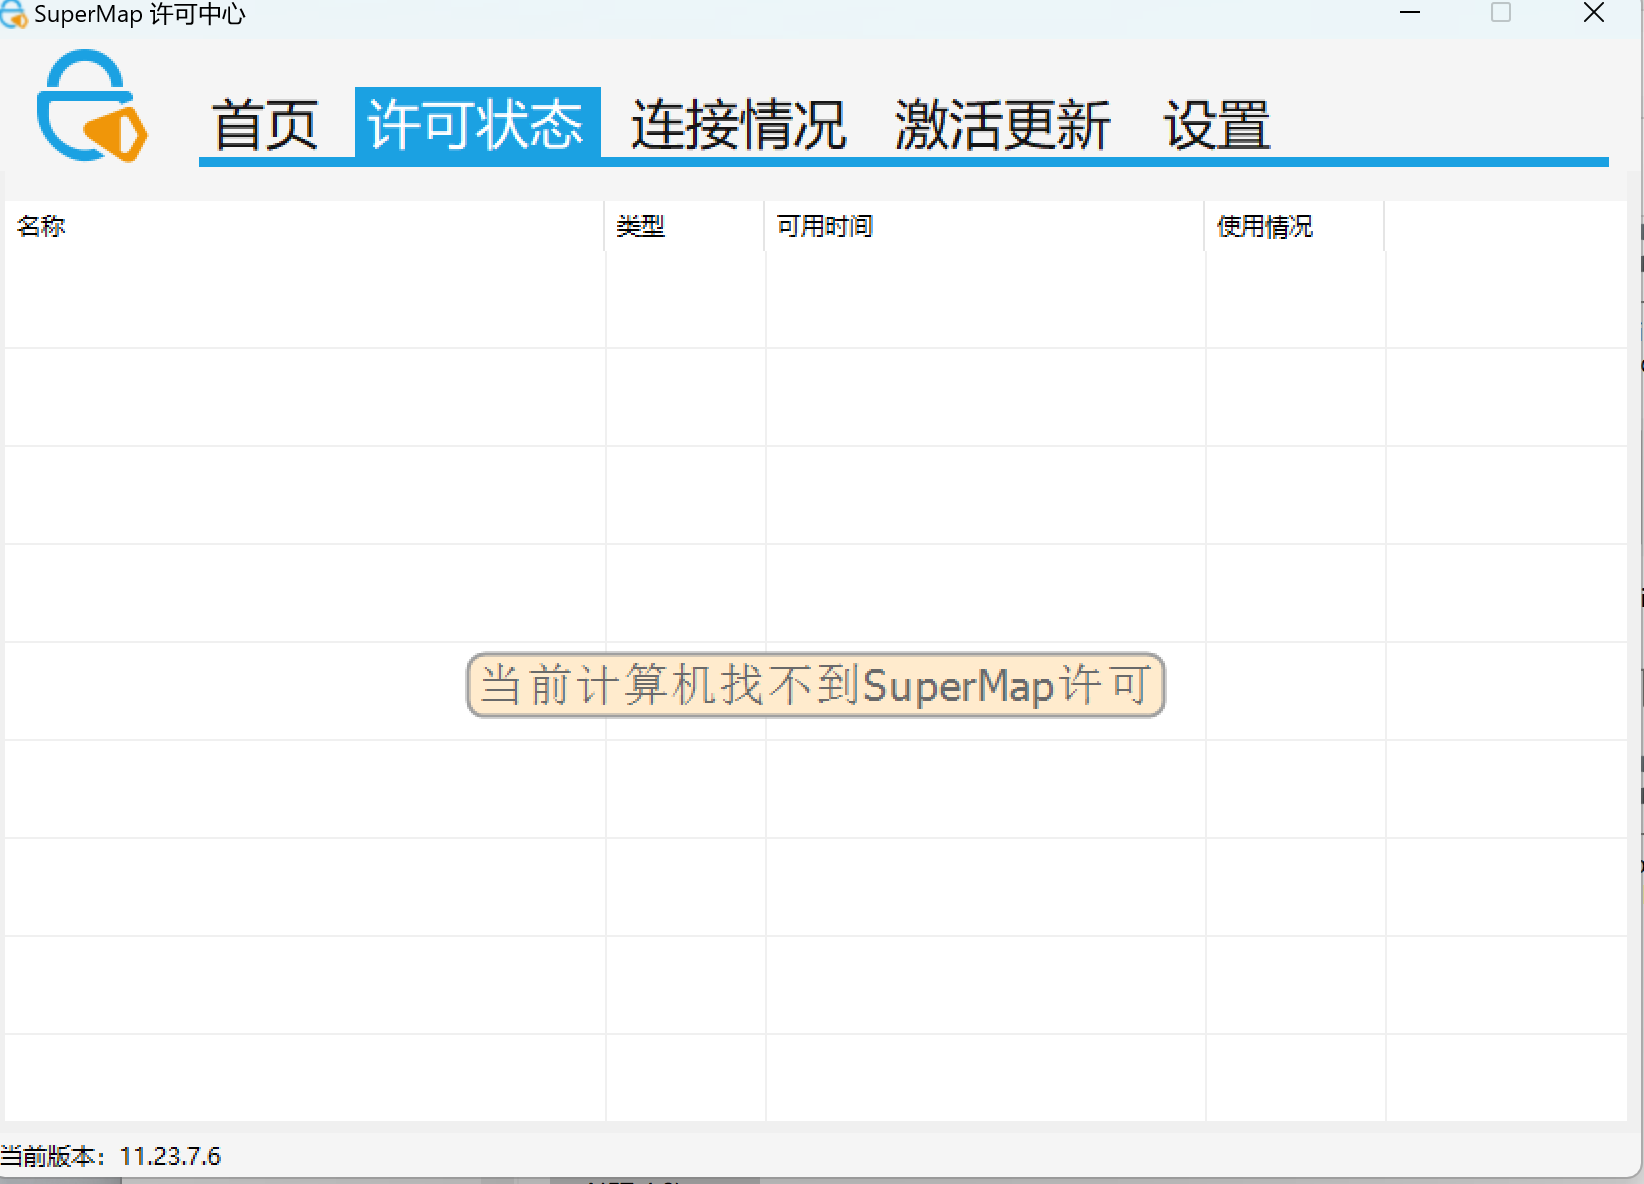Click the 使用情况 column header
Image resolution: width=1644 pixels, height=1184 pixels.
[x=1295, y=226]
